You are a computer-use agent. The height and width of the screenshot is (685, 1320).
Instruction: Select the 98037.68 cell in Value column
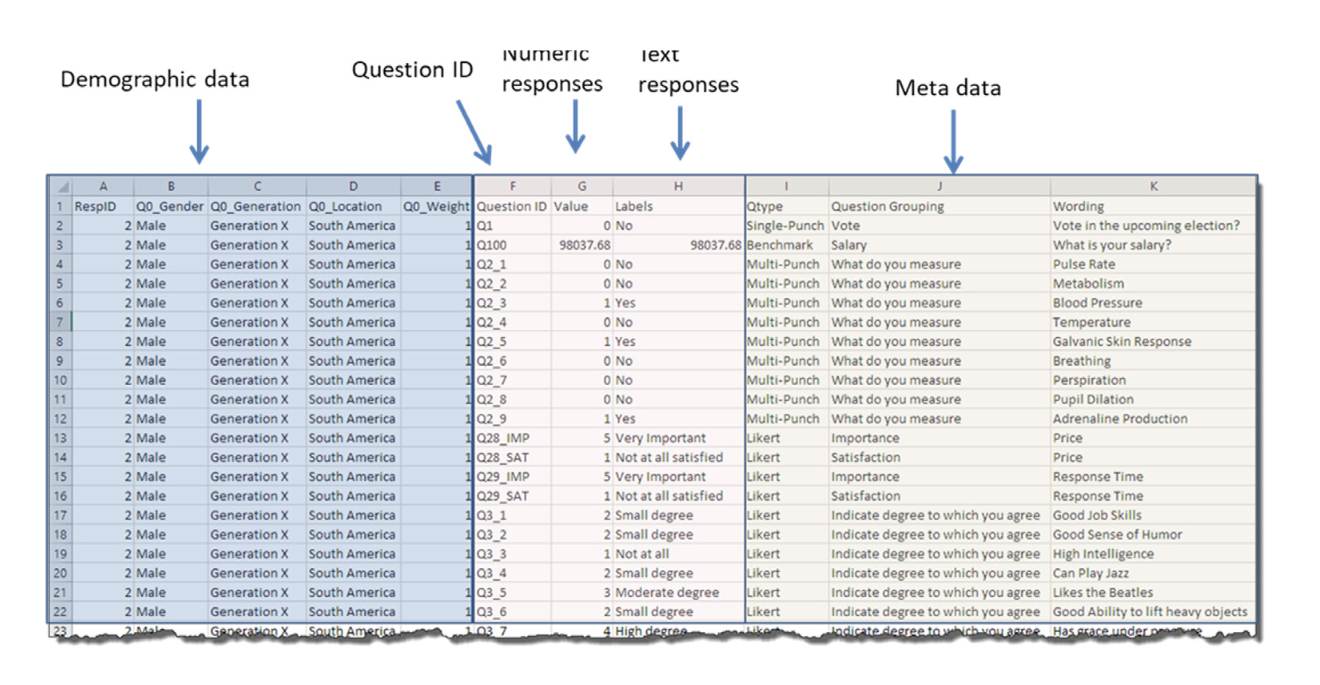(582, 245)
